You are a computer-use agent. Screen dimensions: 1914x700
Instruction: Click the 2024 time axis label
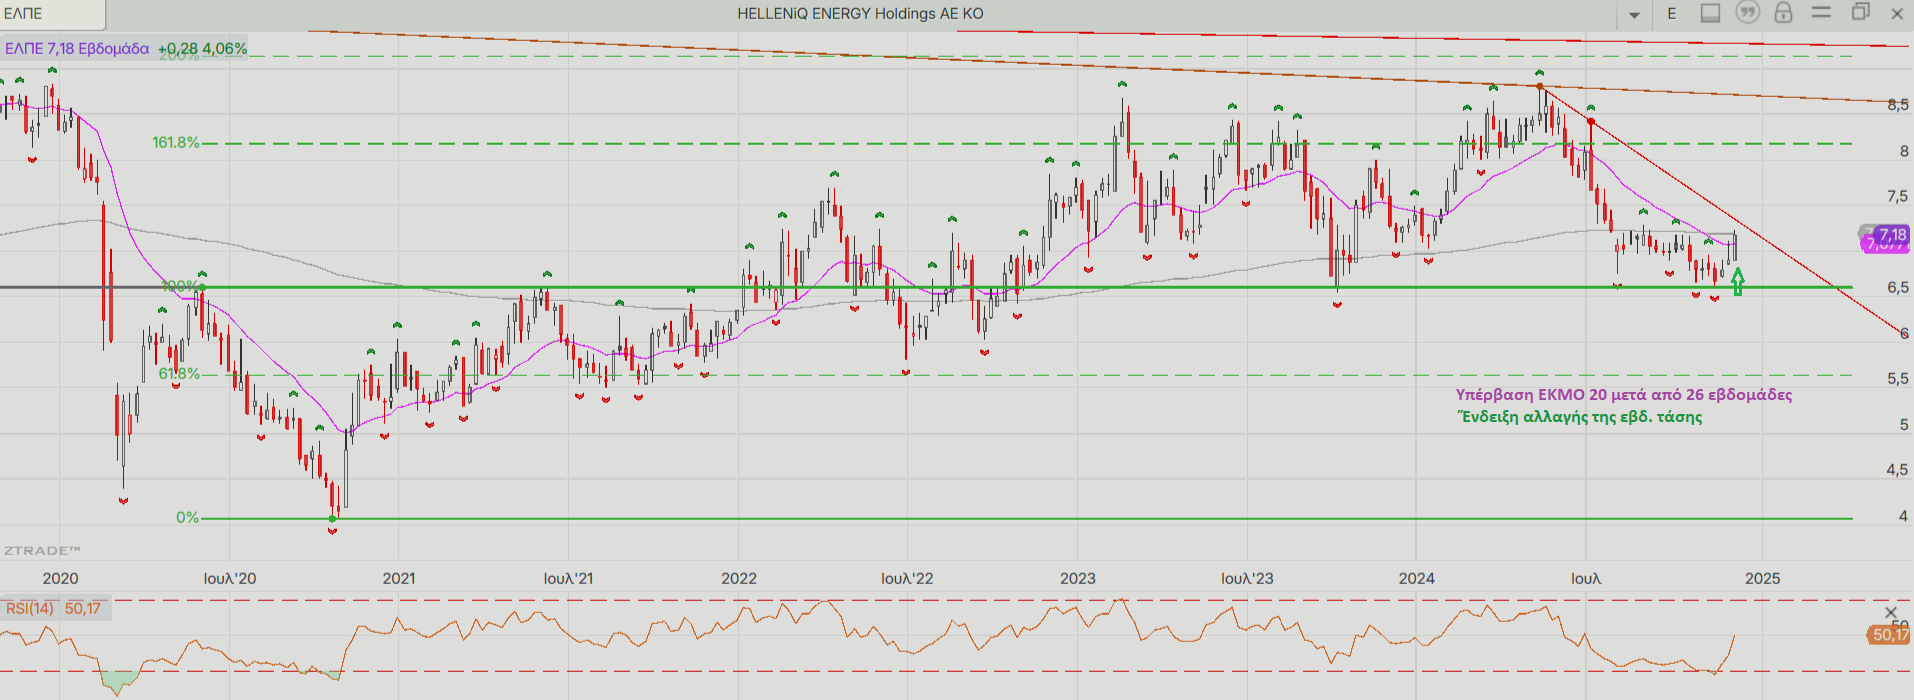pyautogui.click(x=1416, y=578)
